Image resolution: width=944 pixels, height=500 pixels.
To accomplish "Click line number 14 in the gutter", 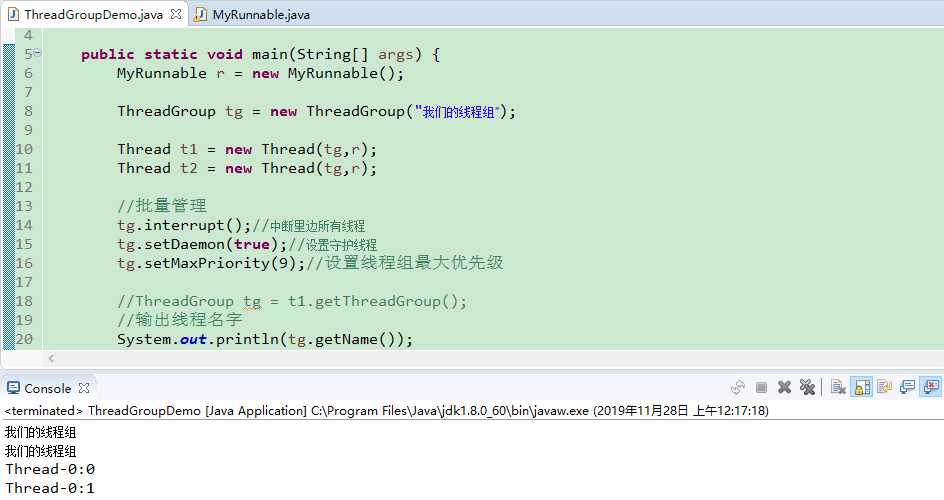I will pos(24,225).
